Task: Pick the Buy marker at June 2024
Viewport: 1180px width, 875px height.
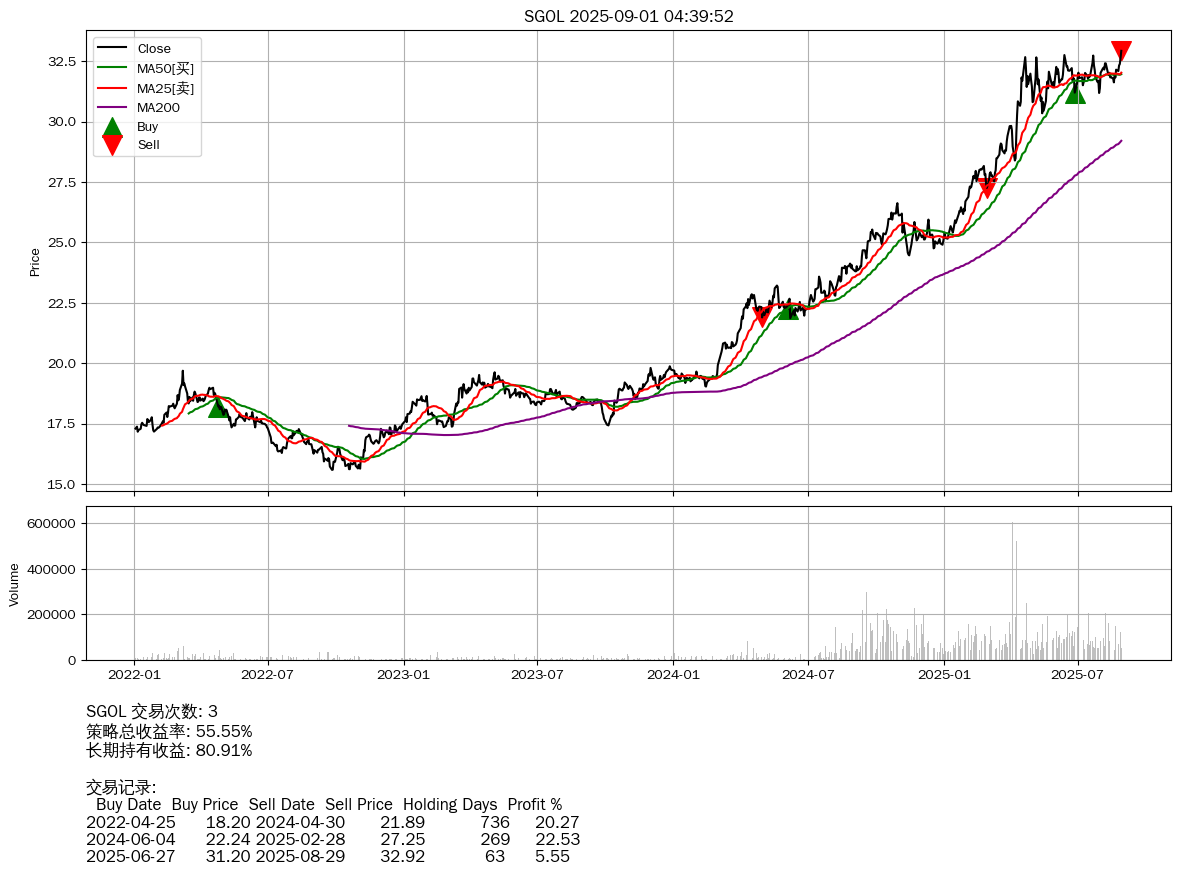Action: (x=788, y=310)
